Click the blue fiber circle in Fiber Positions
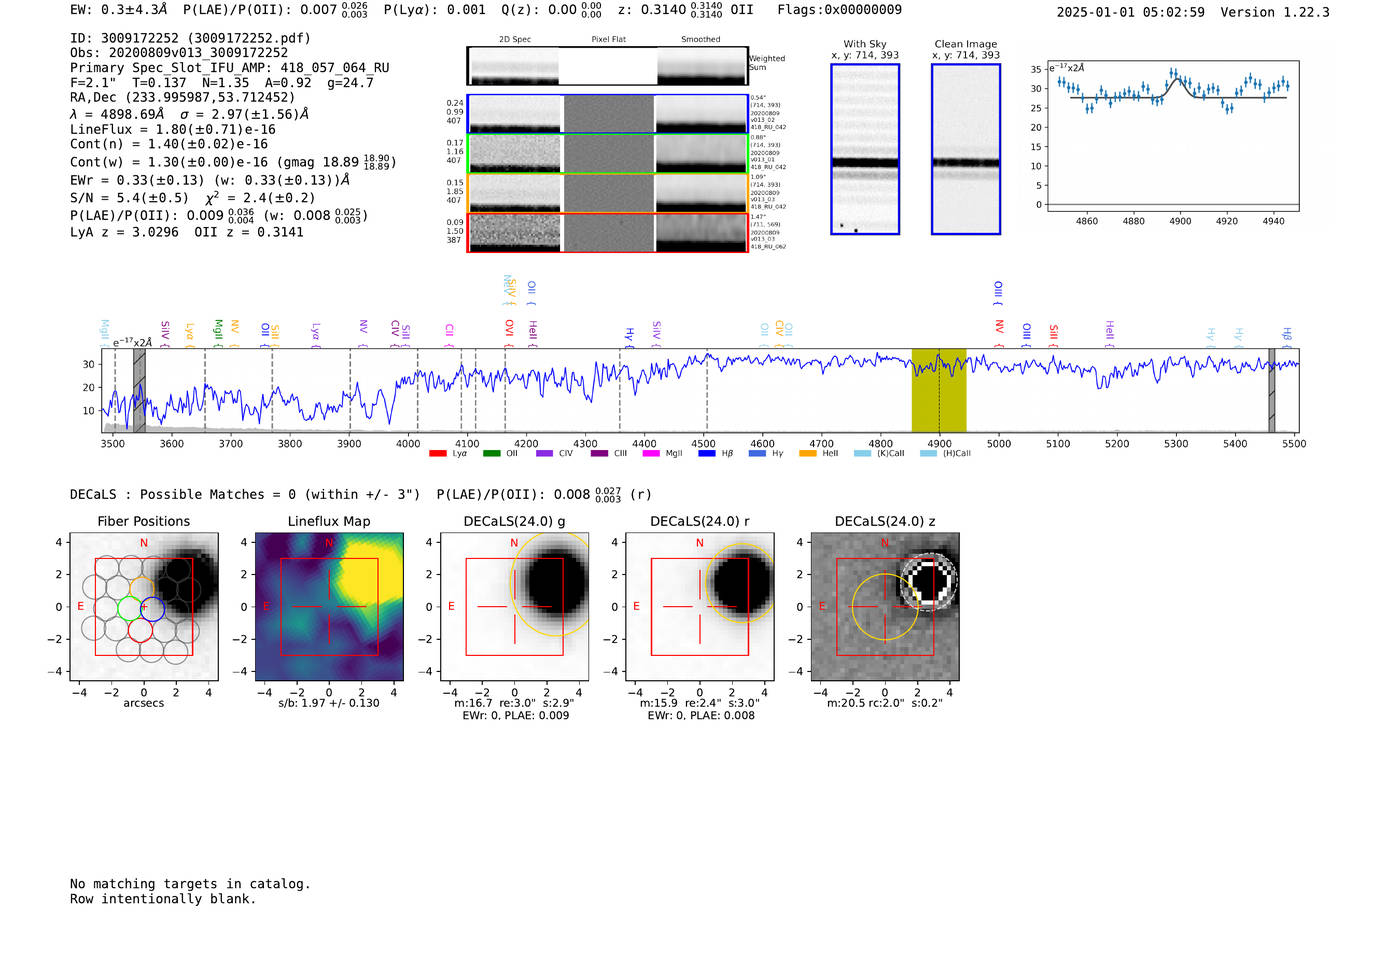Image resolution: width=1400 pixels, height=953 pixels. tap(152, 607)
